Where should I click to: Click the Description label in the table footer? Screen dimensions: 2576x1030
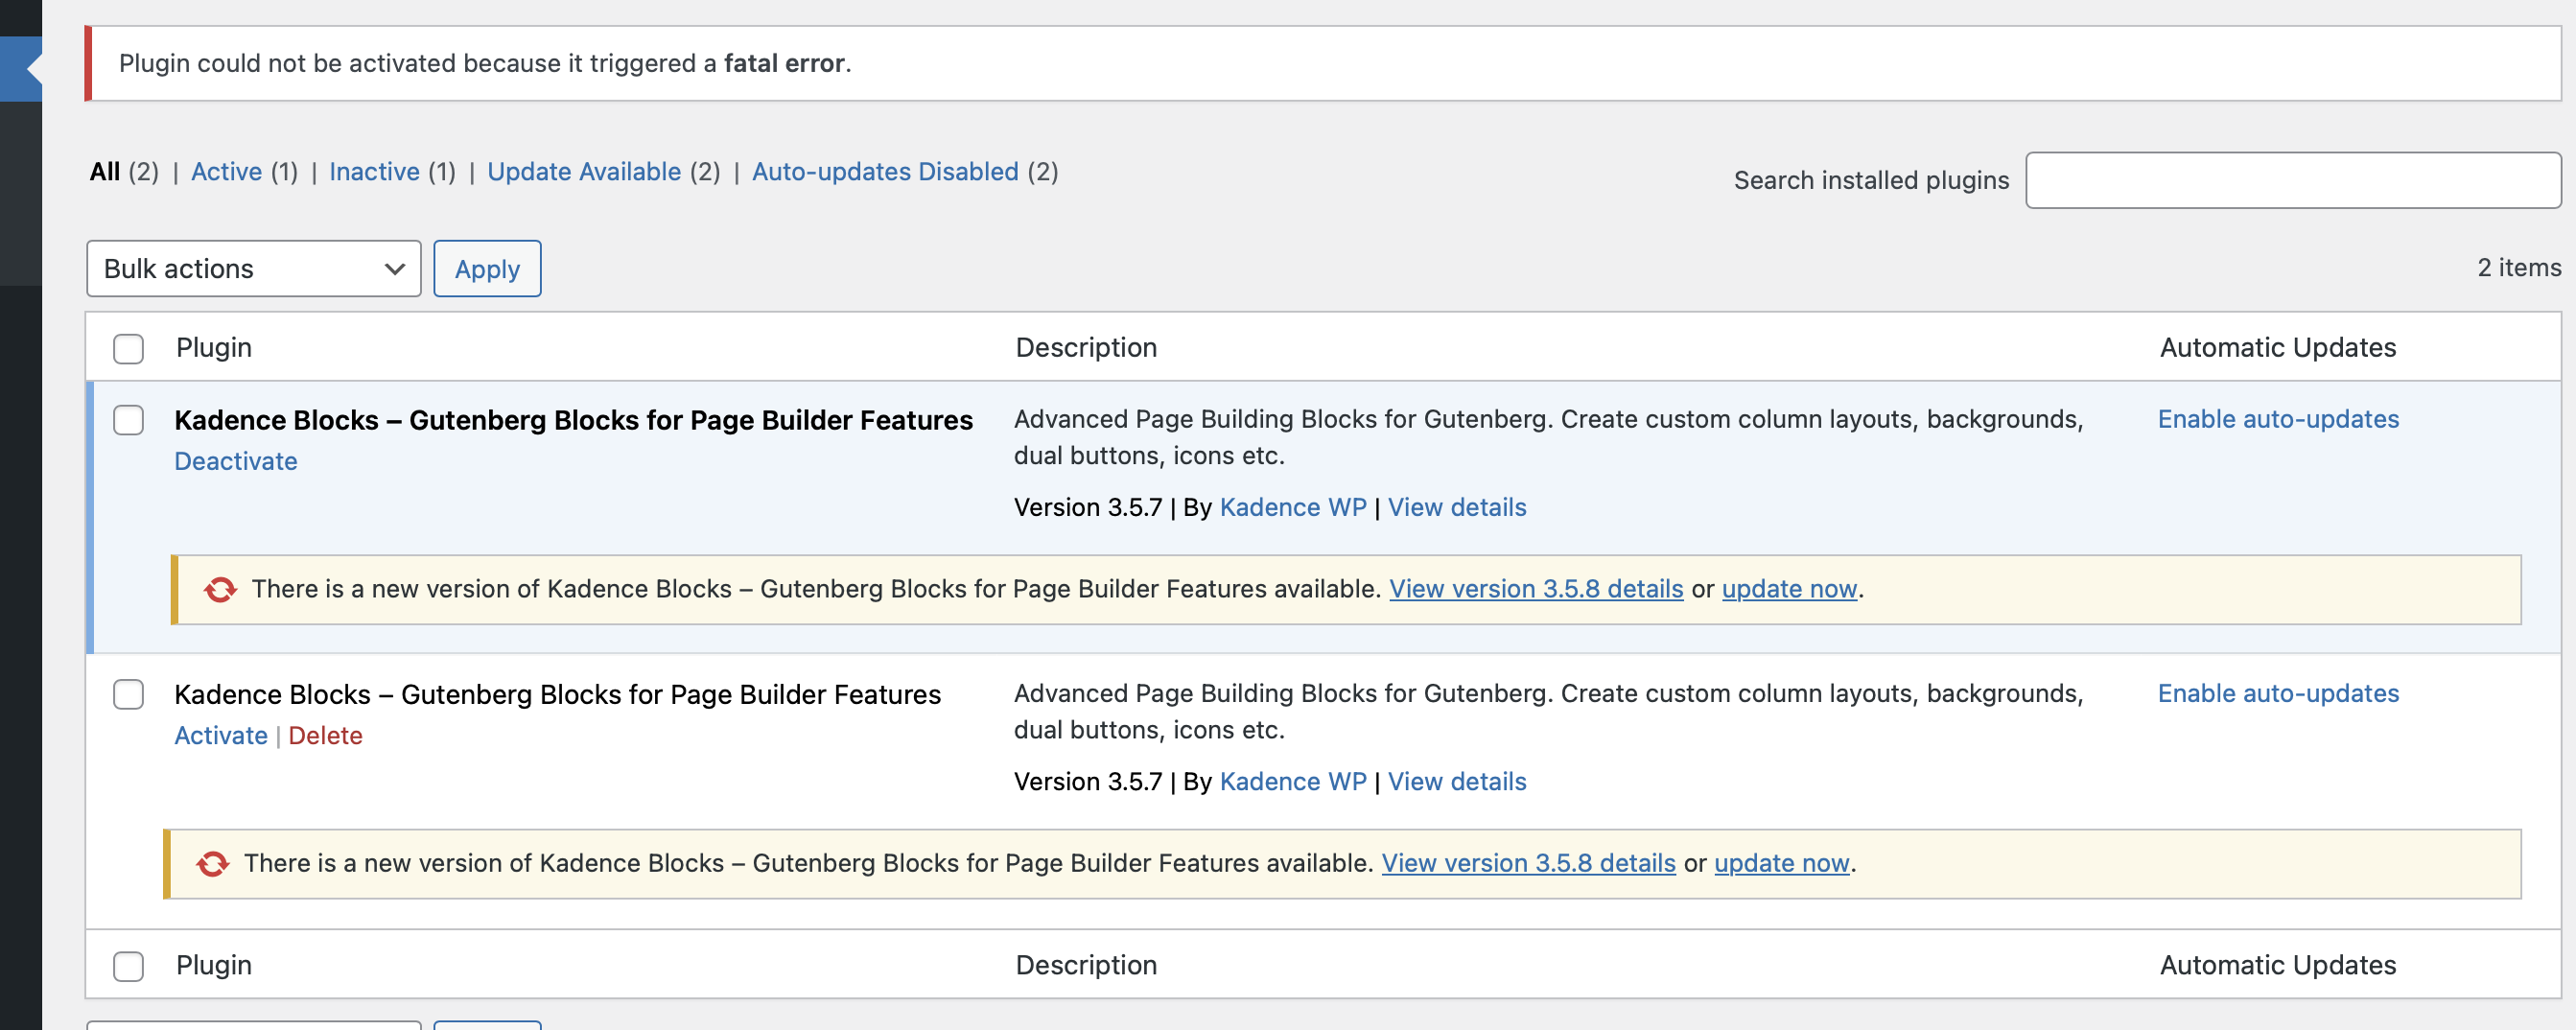coord(1086,965)
